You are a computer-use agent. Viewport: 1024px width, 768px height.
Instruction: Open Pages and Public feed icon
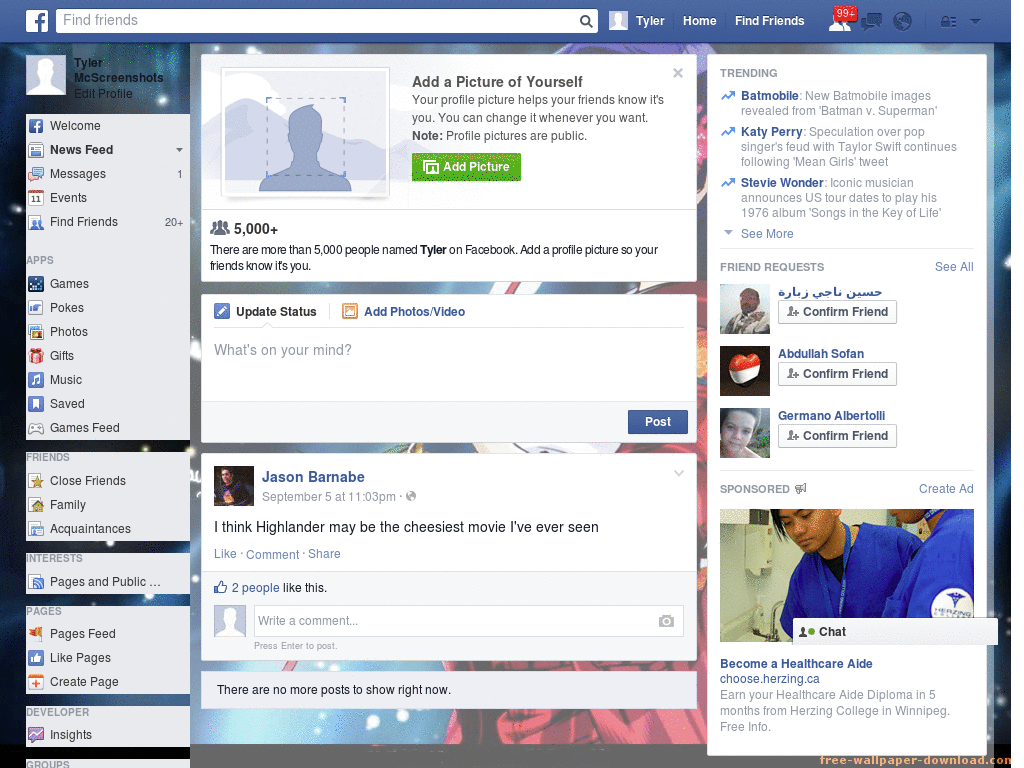click(36, 582)
